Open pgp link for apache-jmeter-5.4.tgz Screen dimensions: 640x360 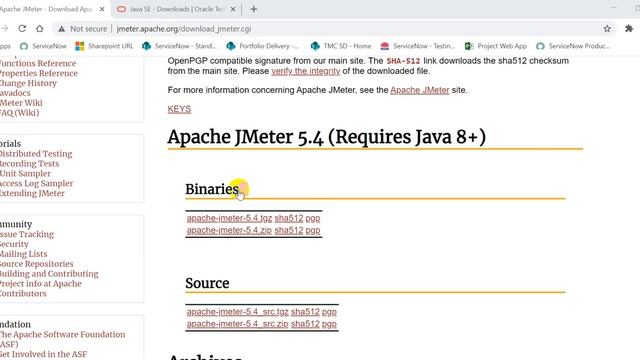point(313,218)
